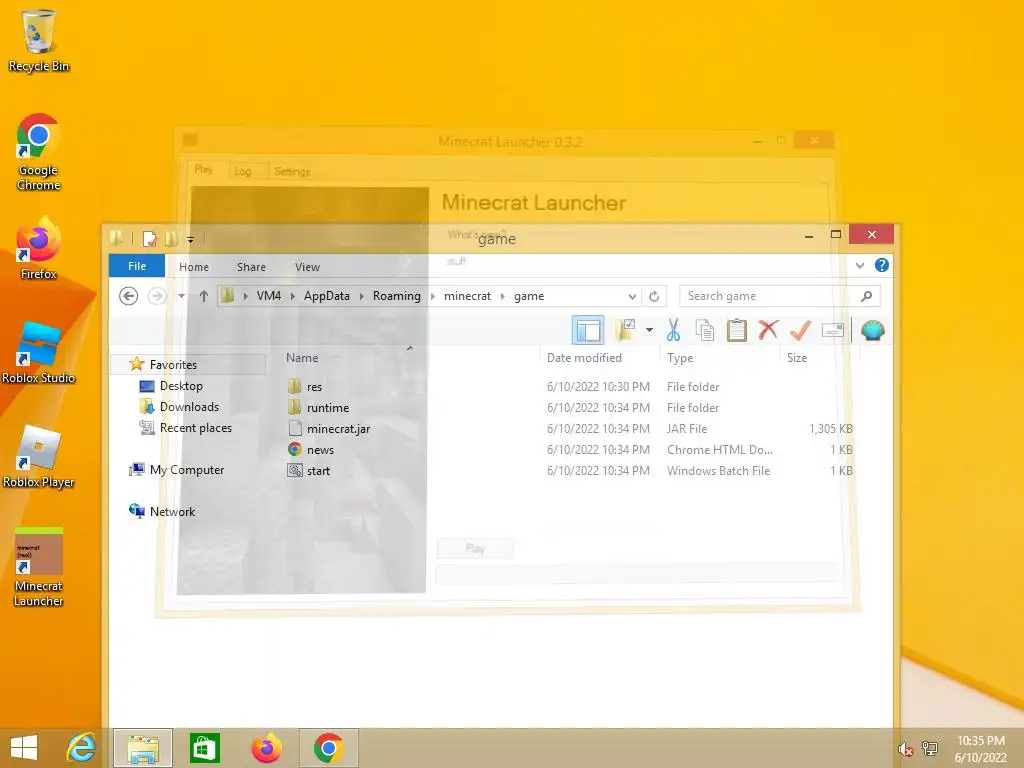Select Roblox Studio desktop shortcut
This screenshot has height=768, width=1024.
pos(39,353)
